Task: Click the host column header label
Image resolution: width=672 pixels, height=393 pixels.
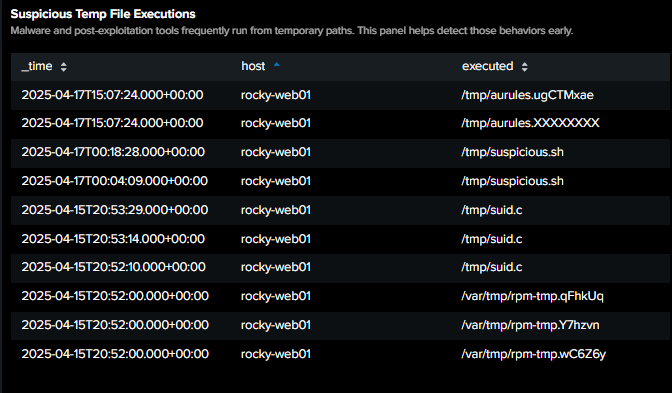Action: pyautogui.click(x=253, y=66)
